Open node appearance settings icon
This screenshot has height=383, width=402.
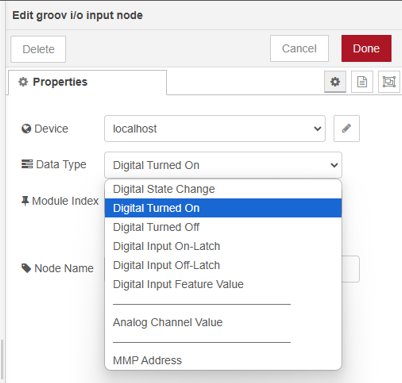[389, 82]
